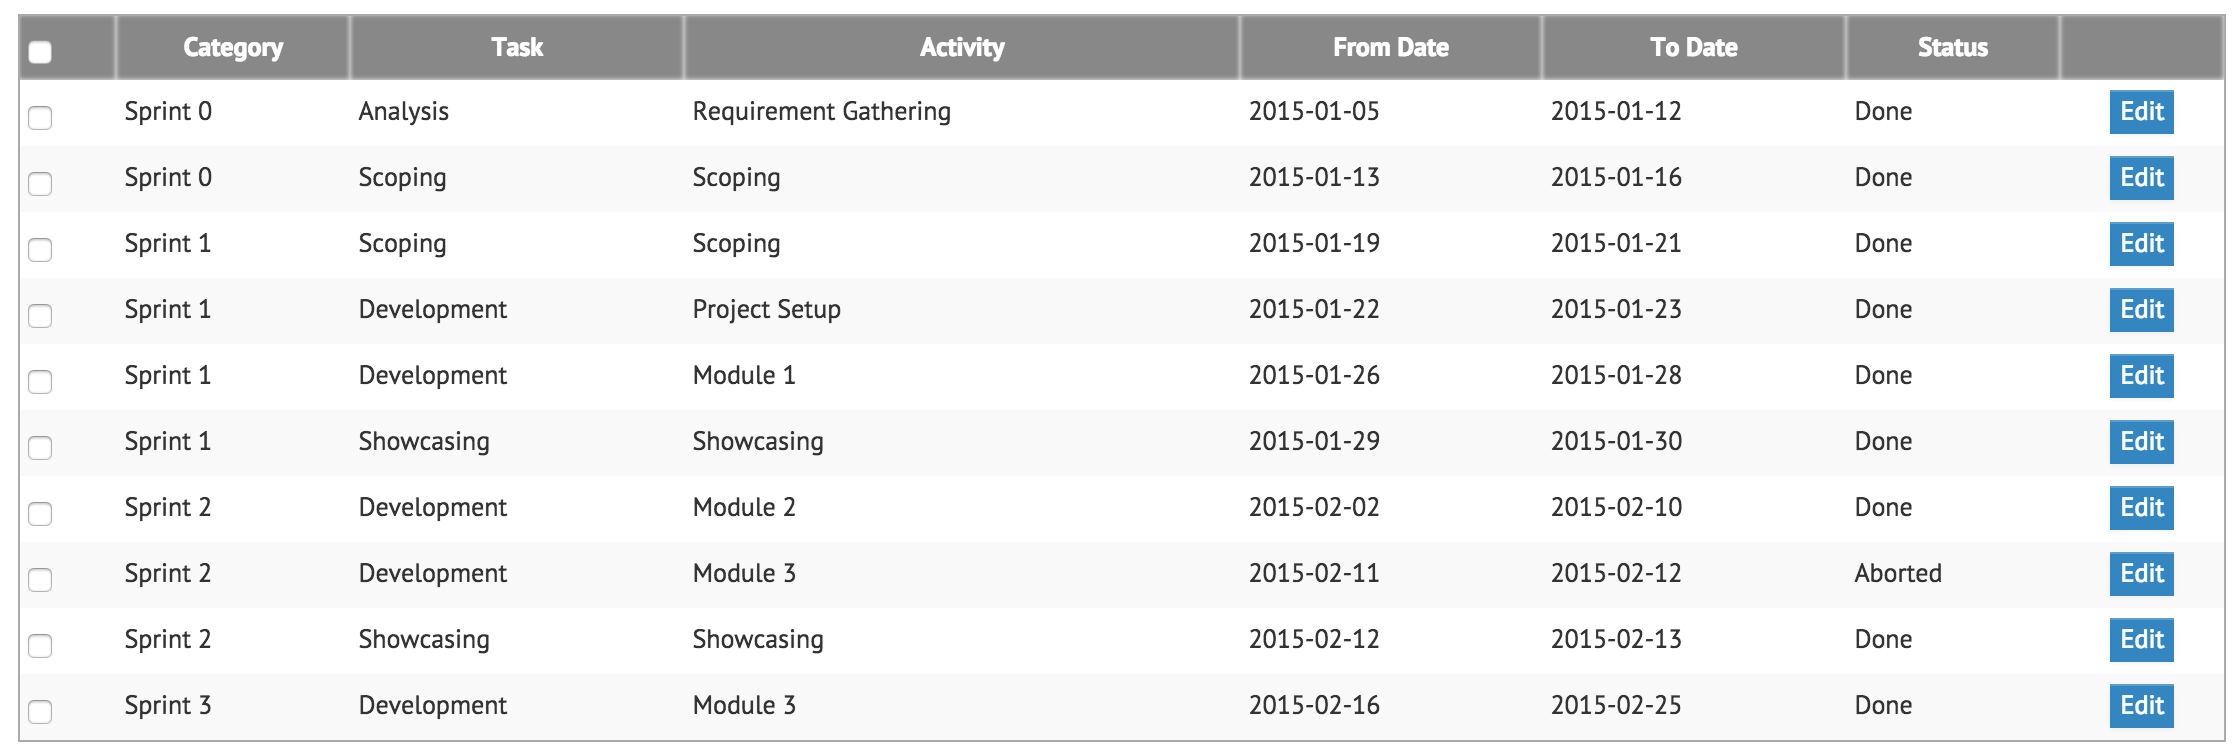The width and height of the screenshot is (2238, 754).
Task: Click the Aborted status cell
Action: click(1898, 574)
